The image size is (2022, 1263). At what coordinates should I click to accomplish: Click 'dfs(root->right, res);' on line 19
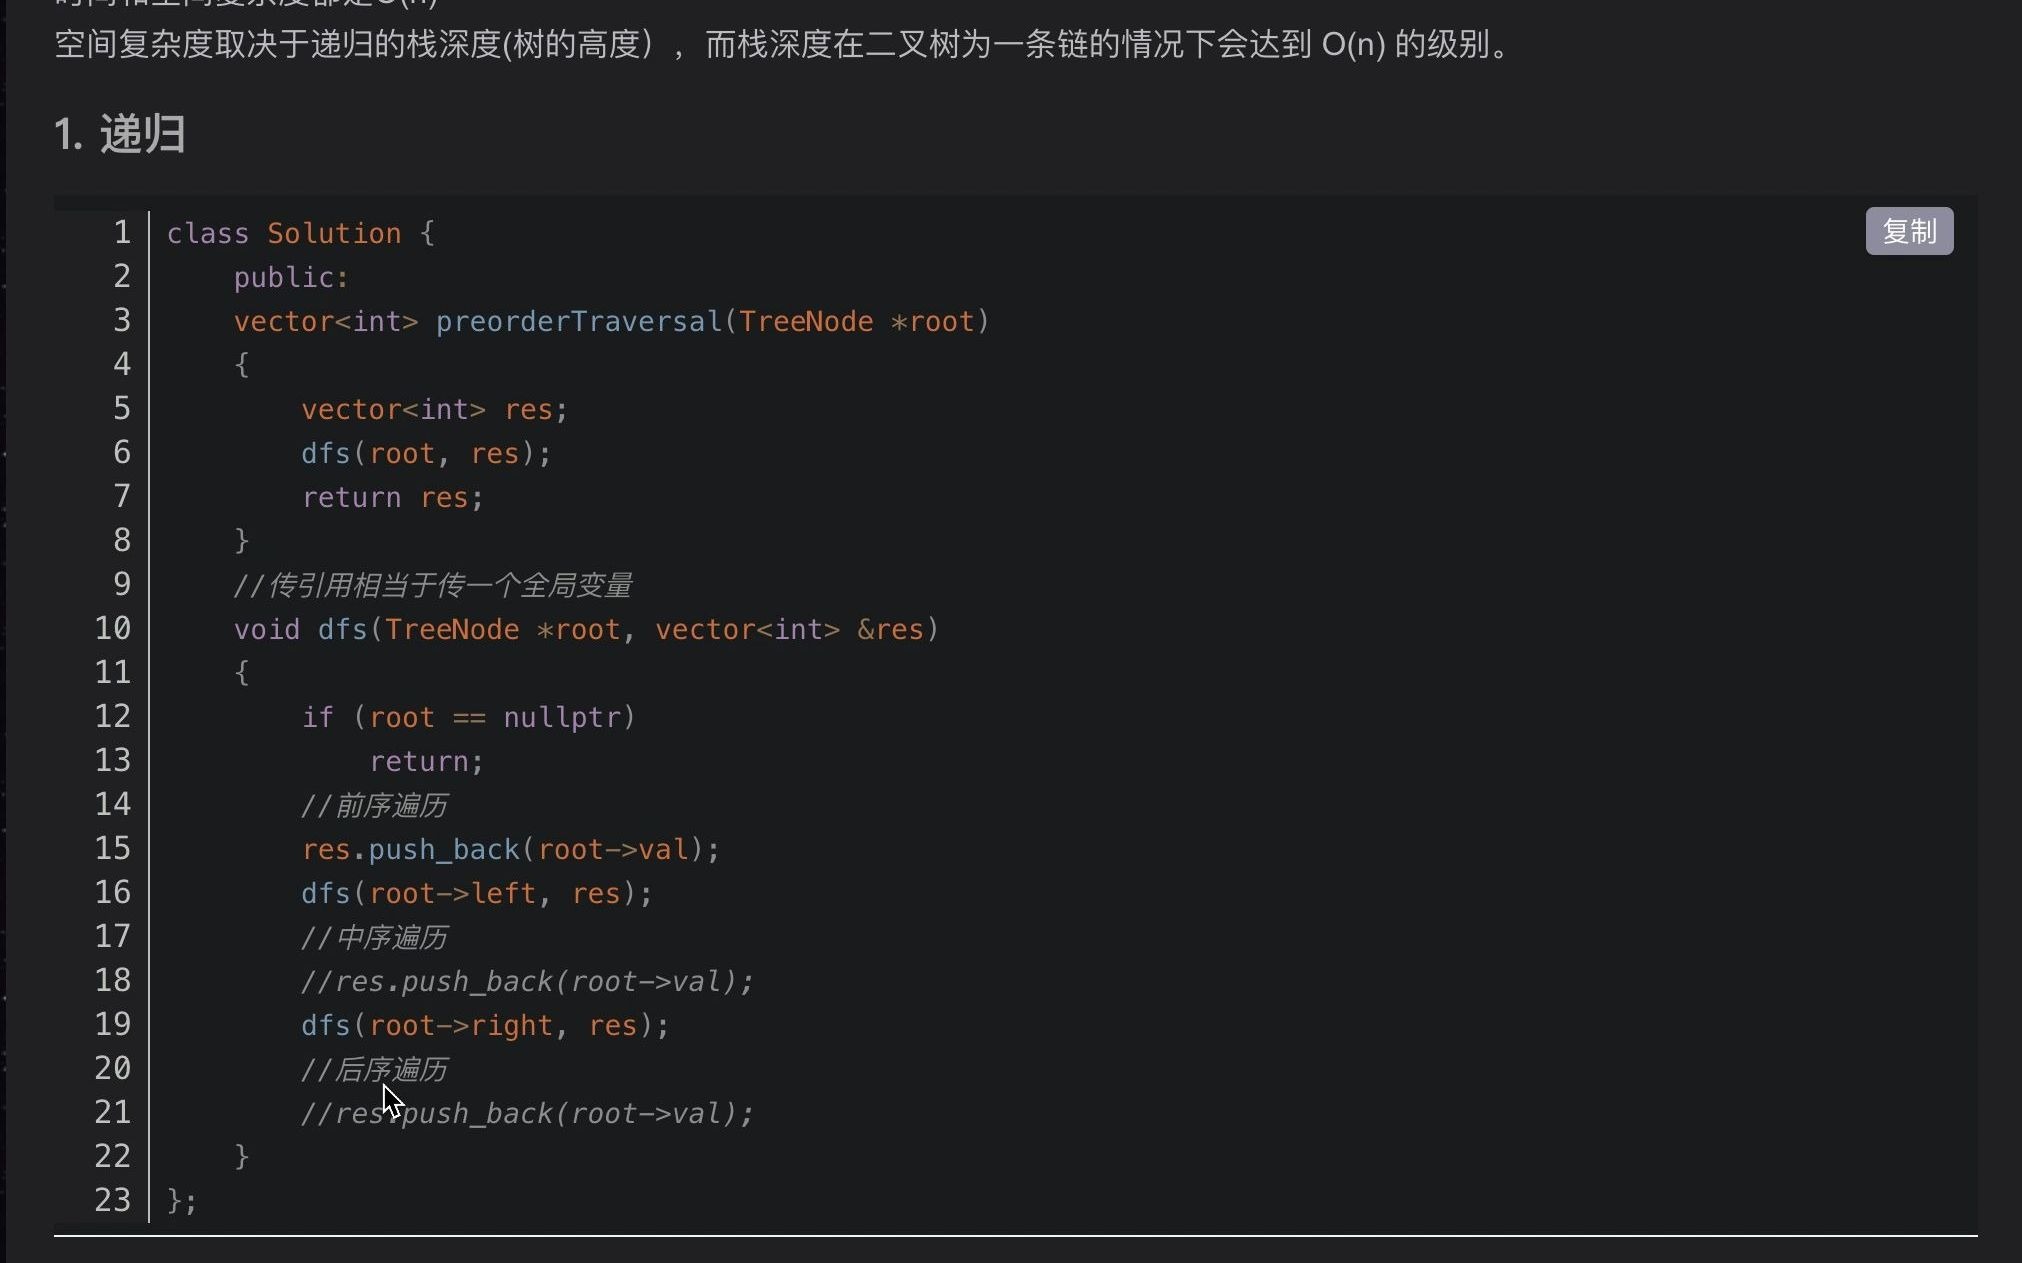point(486,1026)
